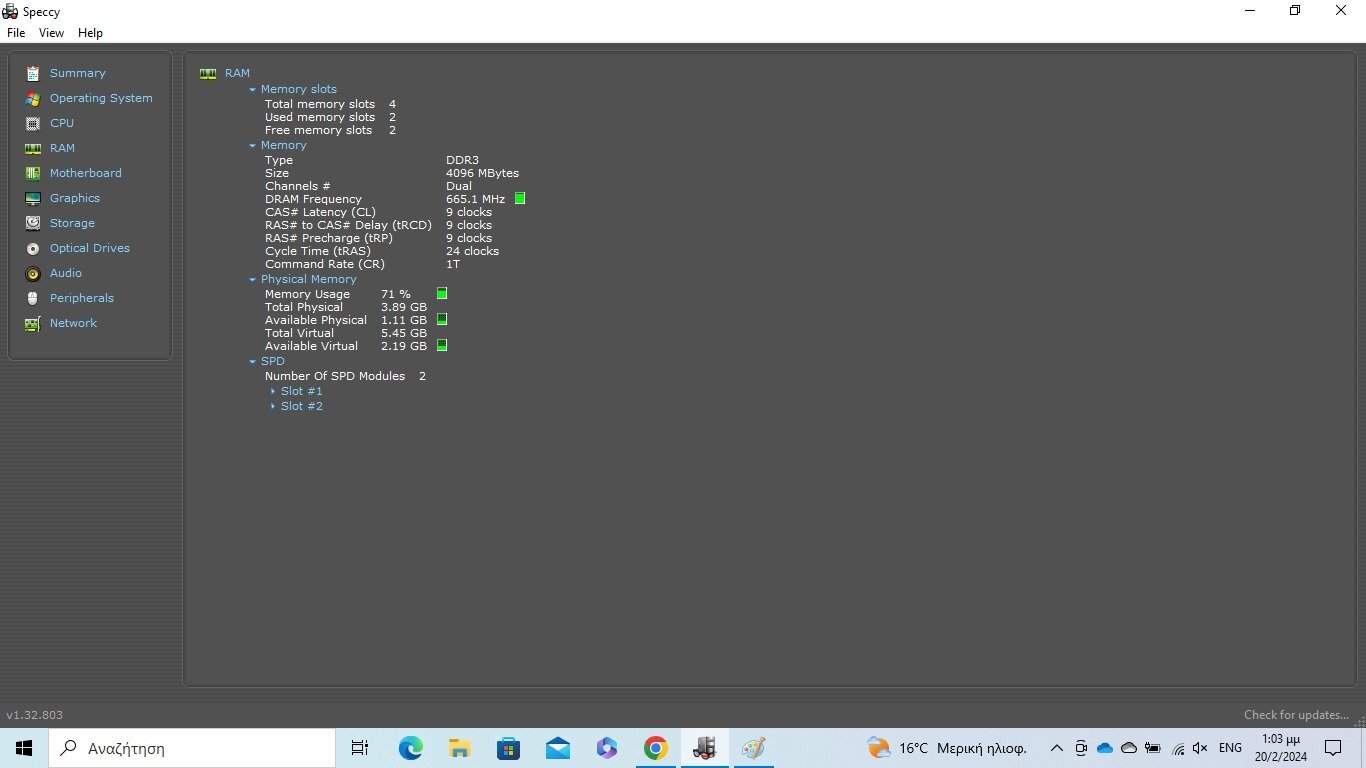
Task: Click the Copilot icon on taskbar
Action: 606,748
